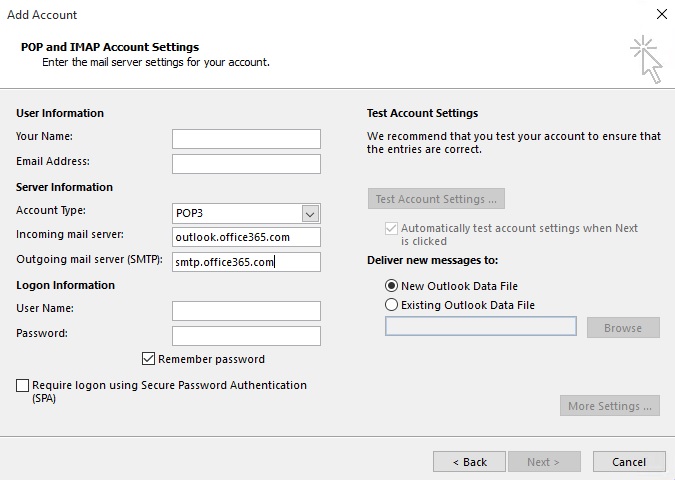Choose Existing Outlook Data File option

point(391,305)
